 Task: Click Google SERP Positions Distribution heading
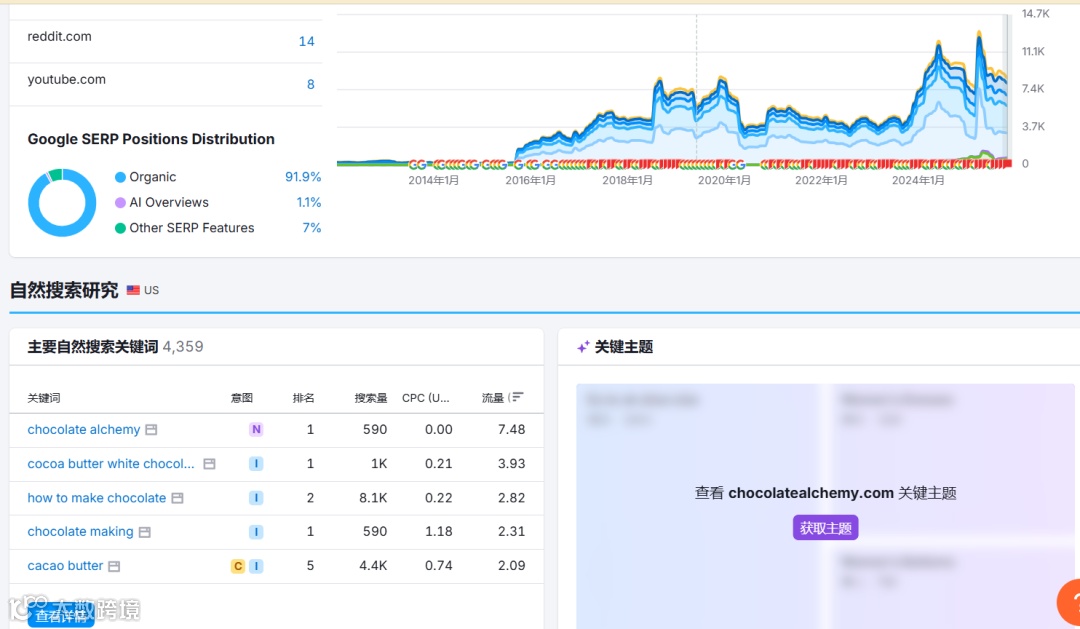coord(151,139)
